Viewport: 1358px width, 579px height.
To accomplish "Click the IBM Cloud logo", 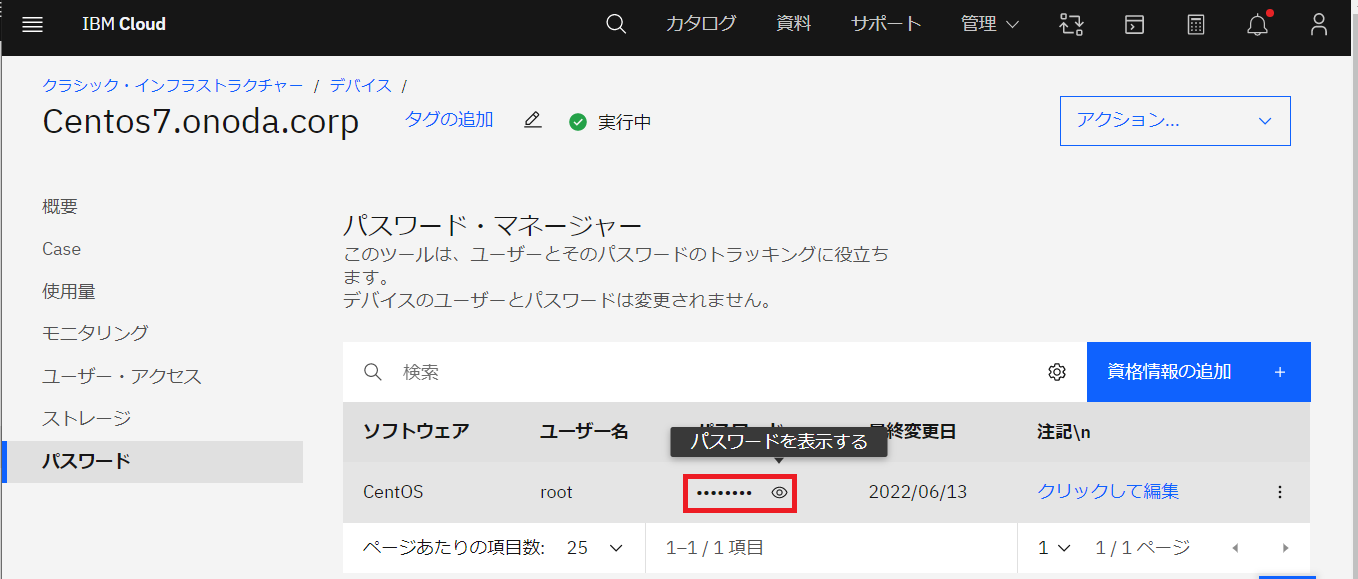I will 124,24.
